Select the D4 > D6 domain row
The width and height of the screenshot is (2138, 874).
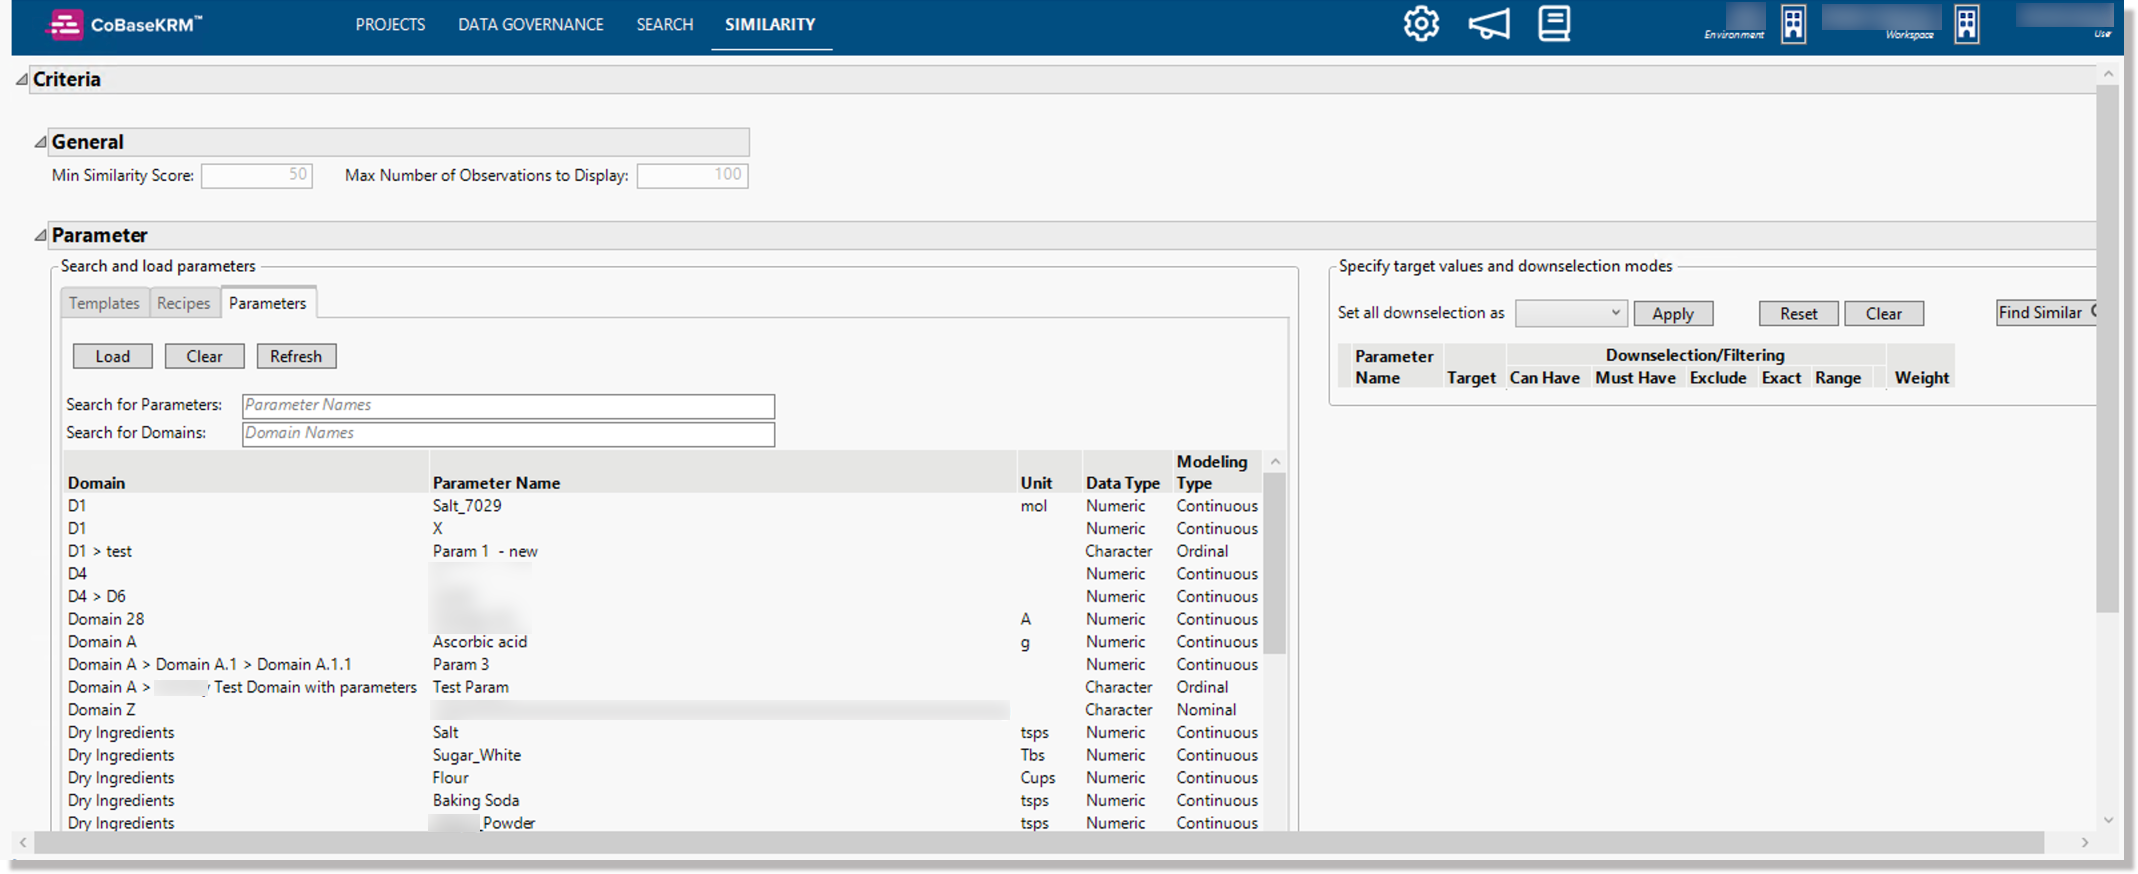[x=663, y=596]
